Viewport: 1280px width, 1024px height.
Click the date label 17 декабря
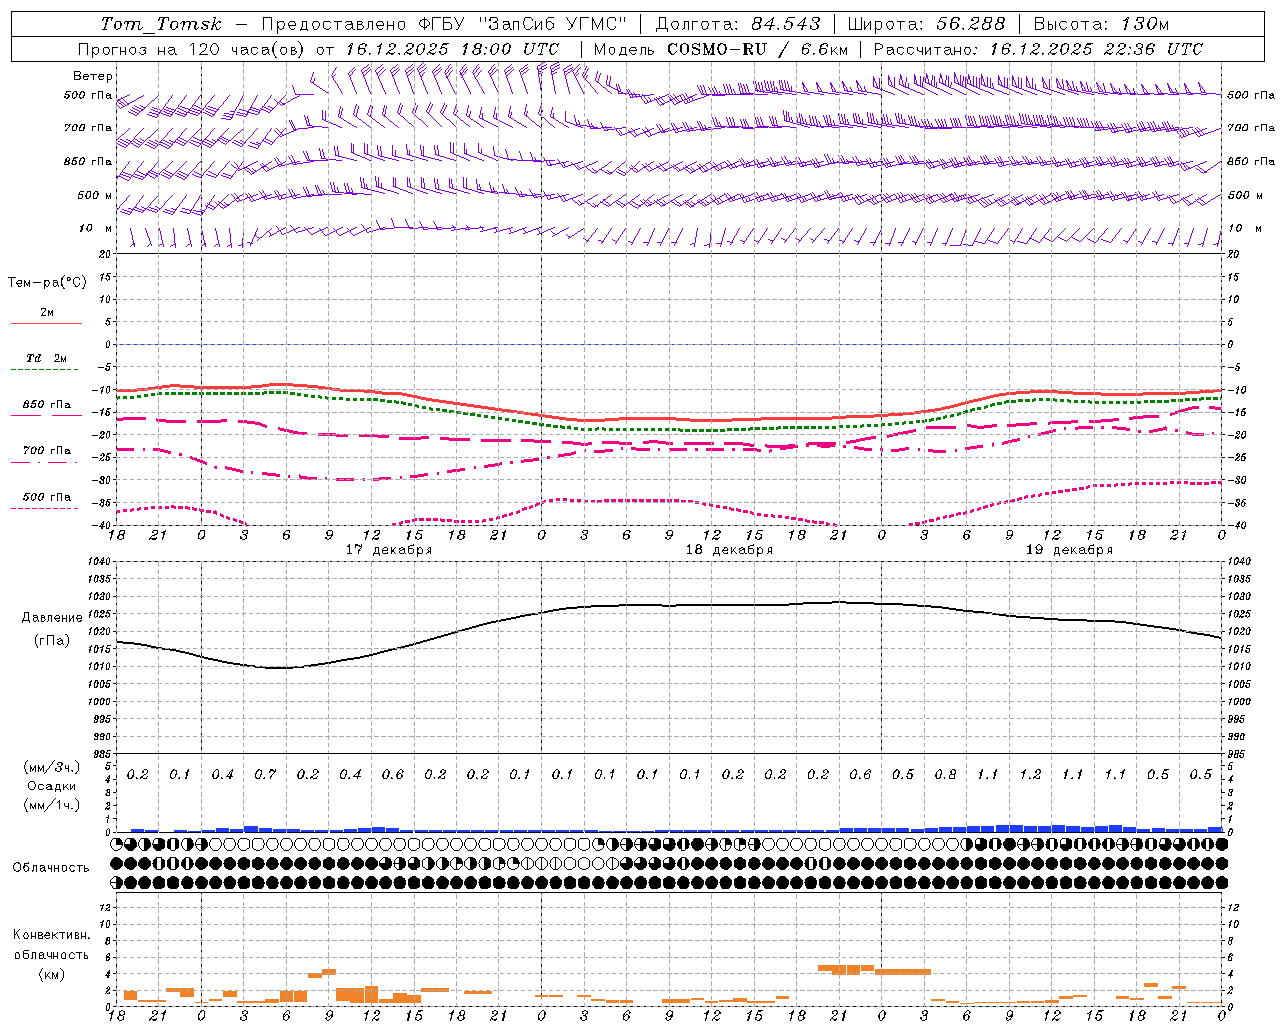click(x=389, y=550)
